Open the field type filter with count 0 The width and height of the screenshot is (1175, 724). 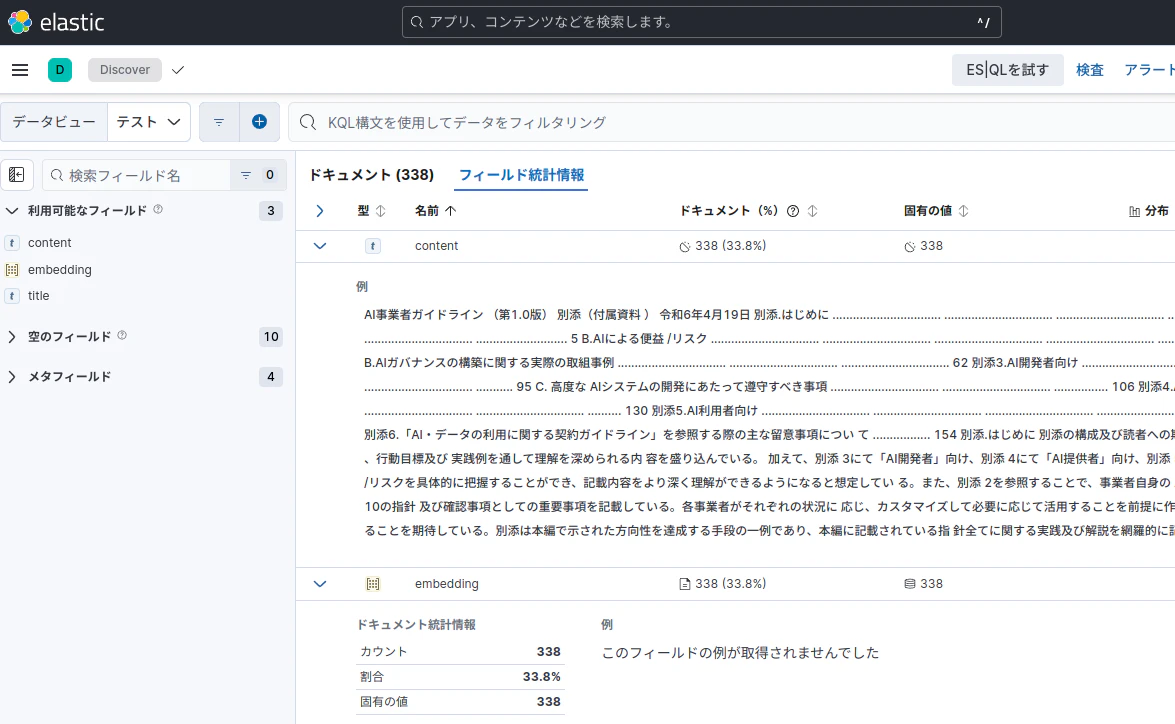(x=257, y=175)
